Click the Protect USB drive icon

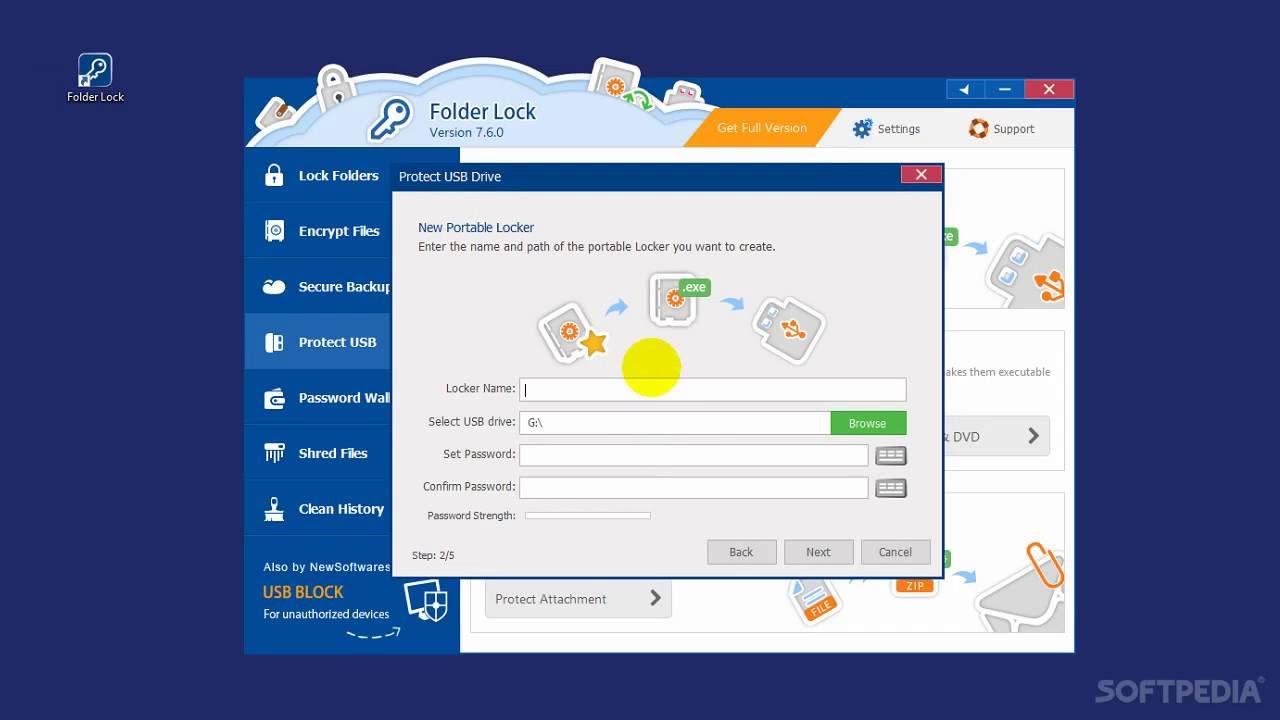274,342
